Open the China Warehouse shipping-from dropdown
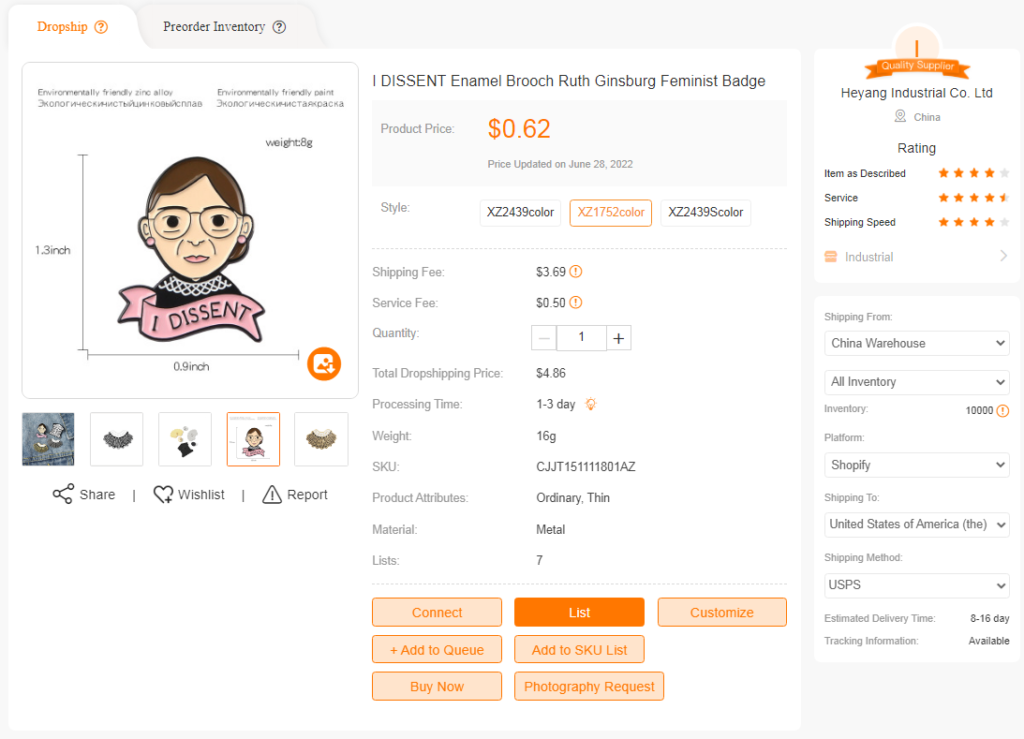This screenshot has height=739, width=1024. coord(917,343)
